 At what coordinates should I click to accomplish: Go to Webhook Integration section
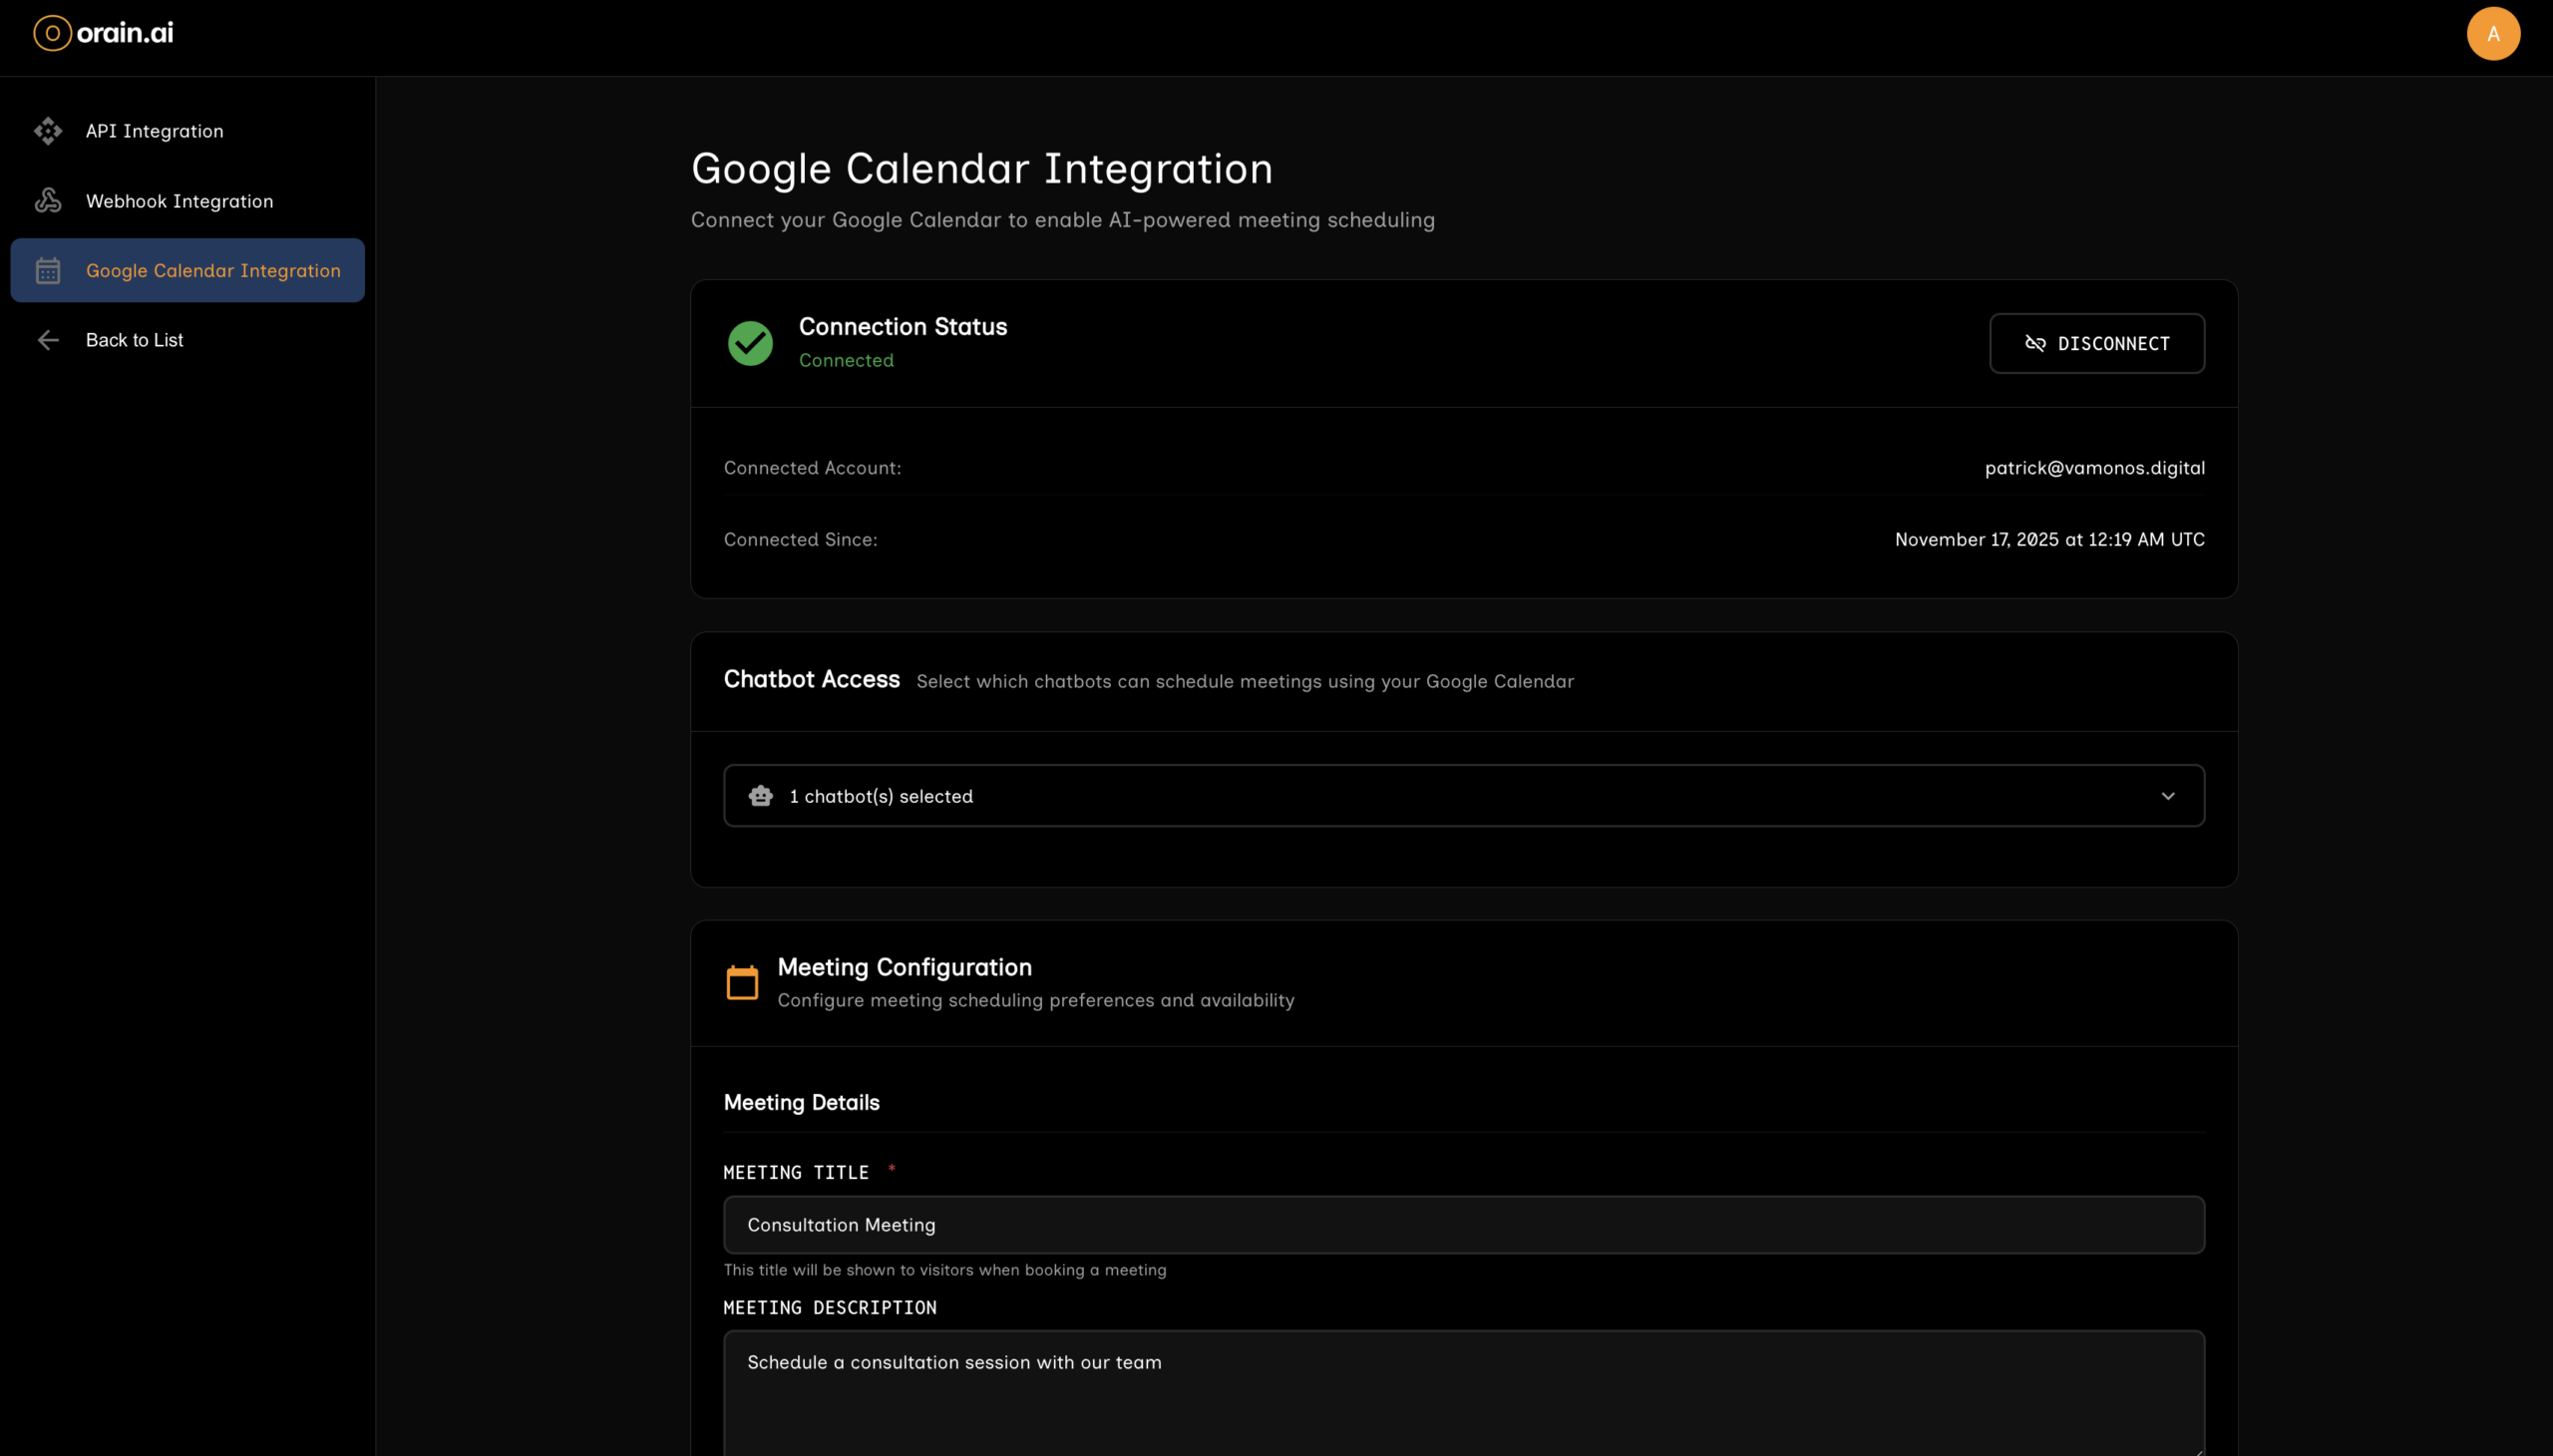click(x=180, y=201)
